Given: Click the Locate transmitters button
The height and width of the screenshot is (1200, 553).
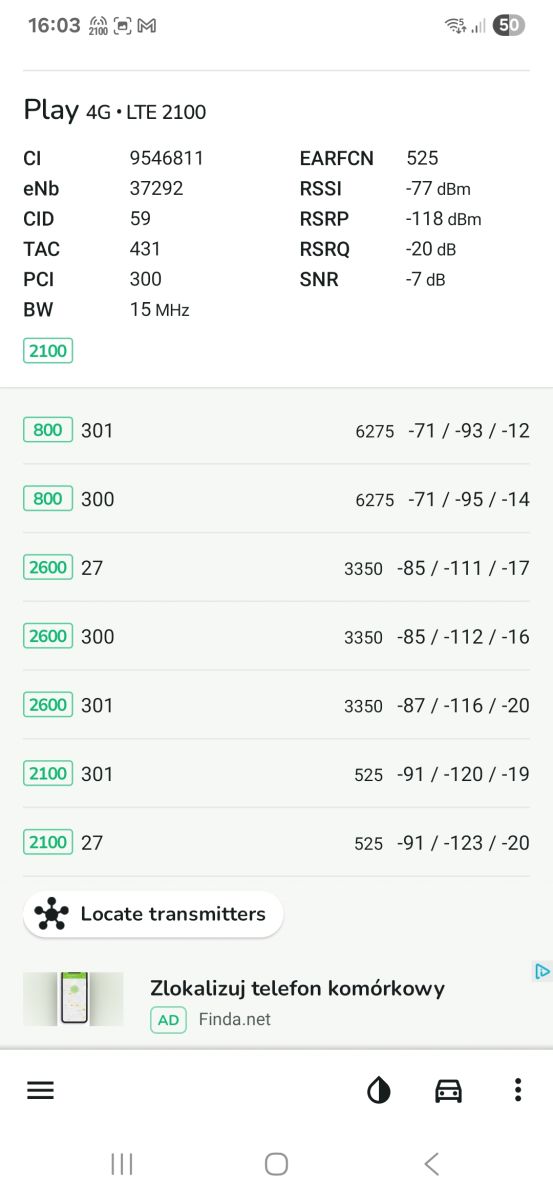Looking at the screenshot, I should point(153,914).
